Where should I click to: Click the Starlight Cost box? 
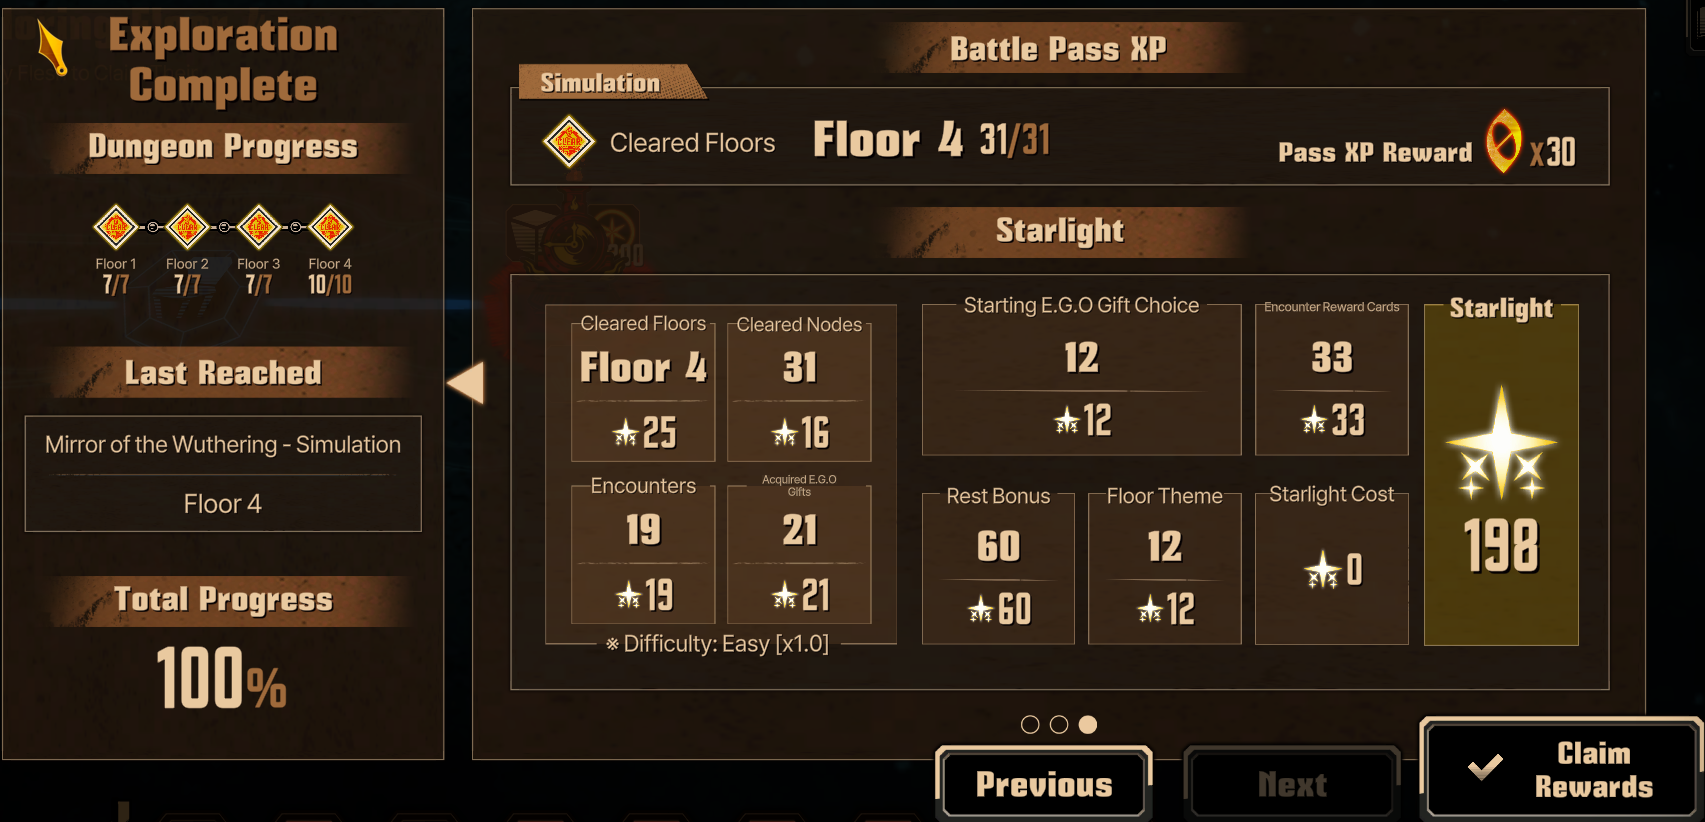coord(1331,568)
